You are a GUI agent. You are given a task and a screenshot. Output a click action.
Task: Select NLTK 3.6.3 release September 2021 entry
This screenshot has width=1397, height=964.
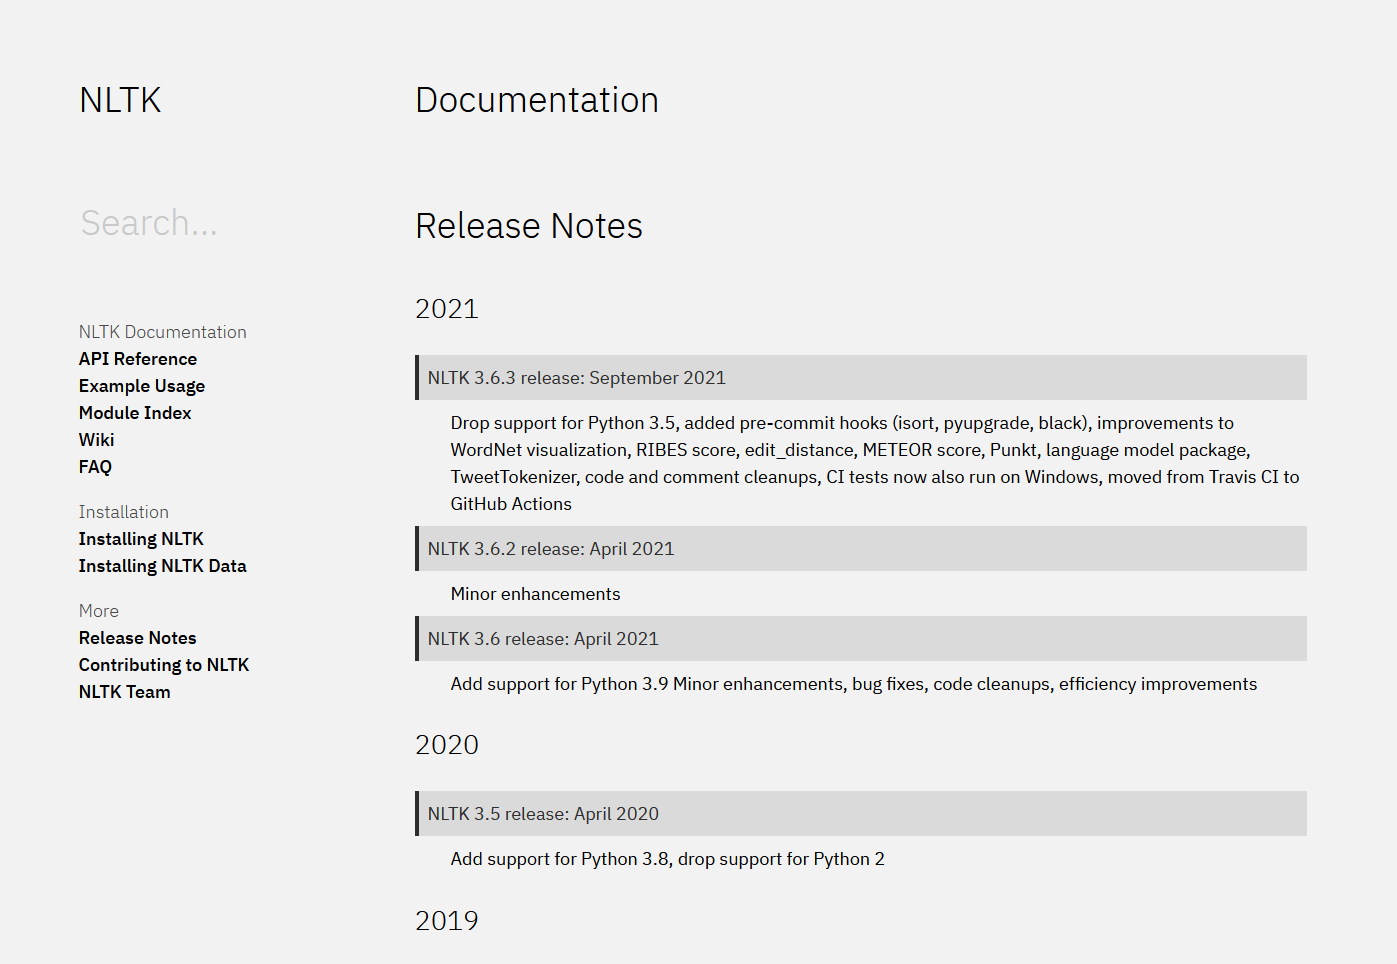click(861, 378)
